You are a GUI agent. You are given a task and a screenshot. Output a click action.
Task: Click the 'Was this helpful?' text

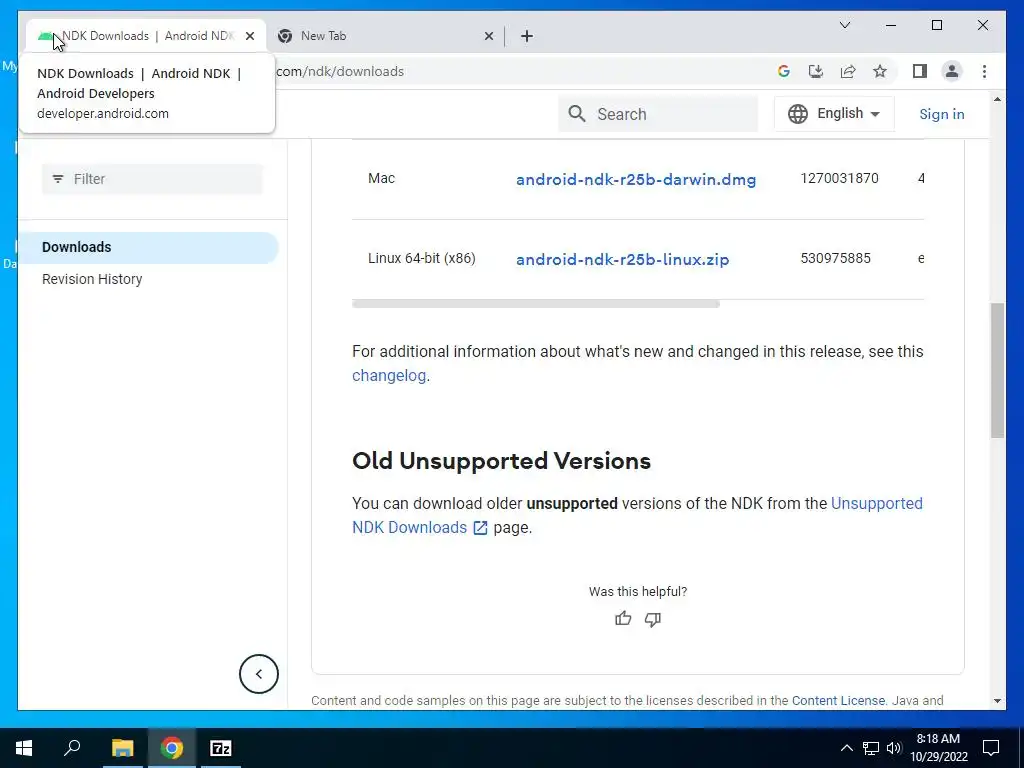pyautogui.click(x=637, y=592)
